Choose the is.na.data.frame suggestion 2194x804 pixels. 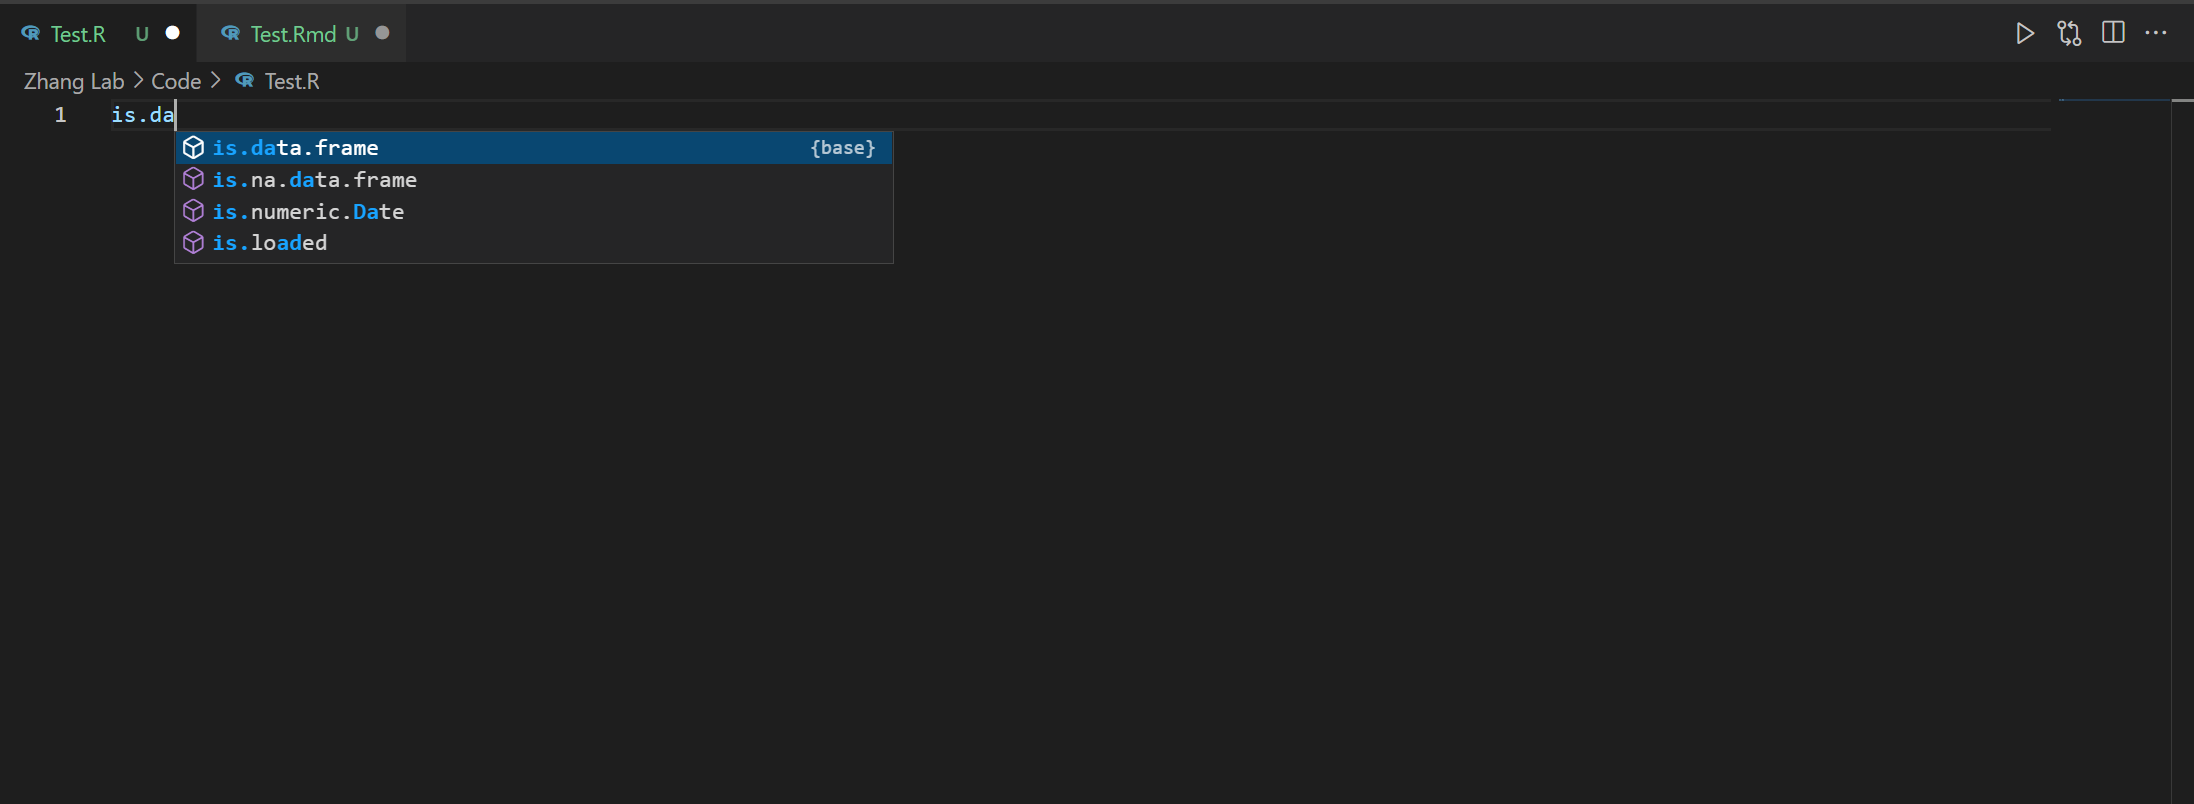(315, 179)
